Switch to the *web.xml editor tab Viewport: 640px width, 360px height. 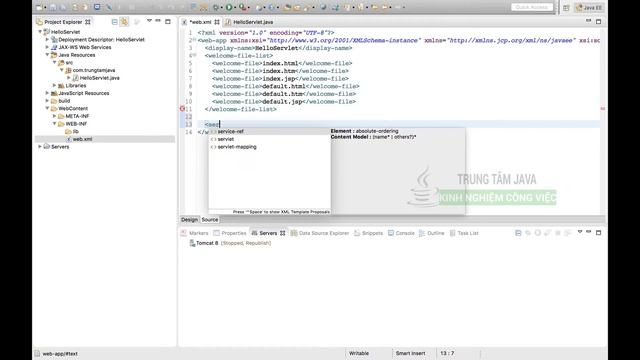tap(200, 22)
